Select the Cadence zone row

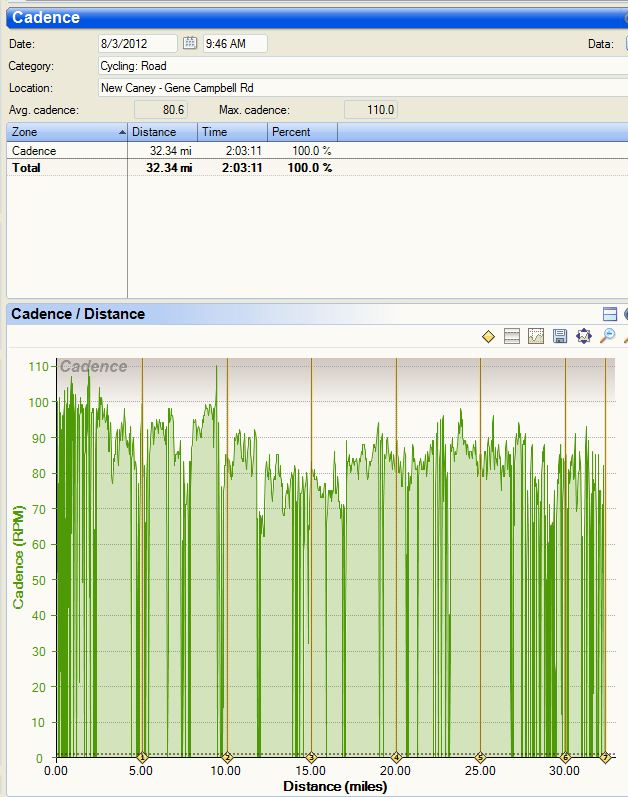click(x=66, y=151)
